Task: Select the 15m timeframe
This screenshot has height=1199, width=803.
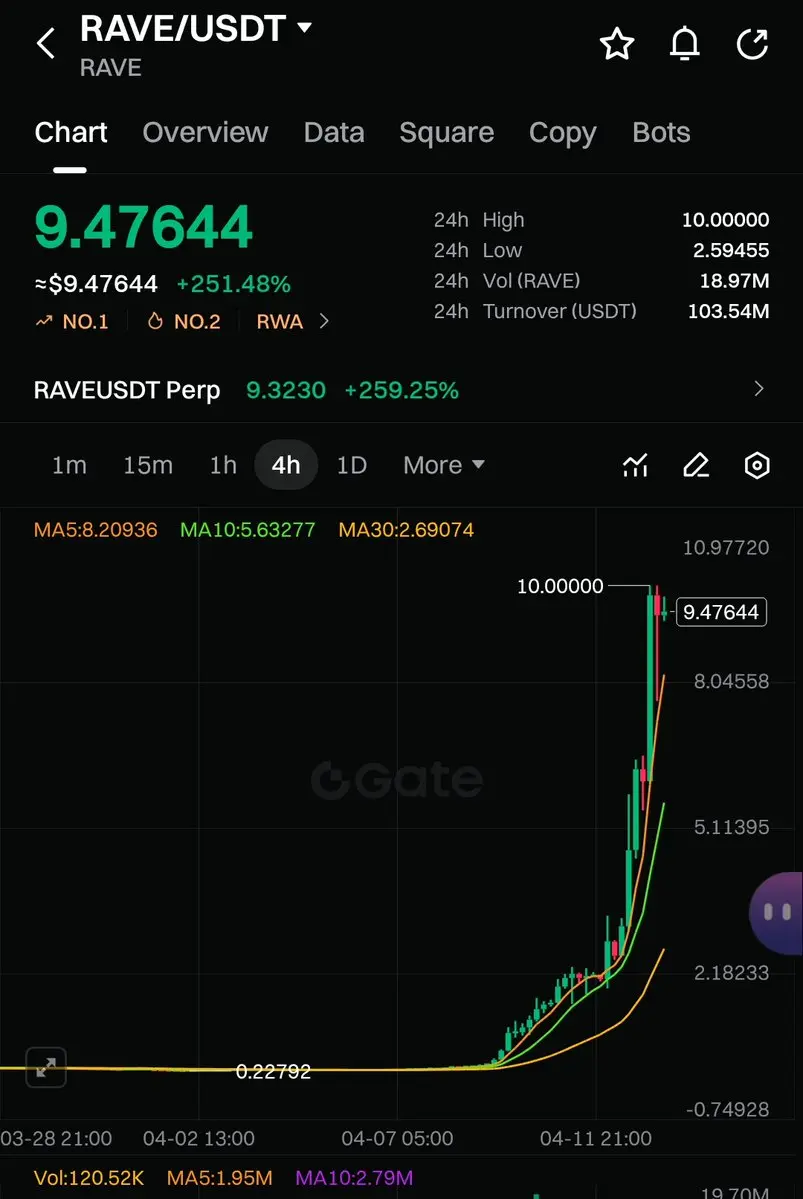Action: [x=148, y=465]
